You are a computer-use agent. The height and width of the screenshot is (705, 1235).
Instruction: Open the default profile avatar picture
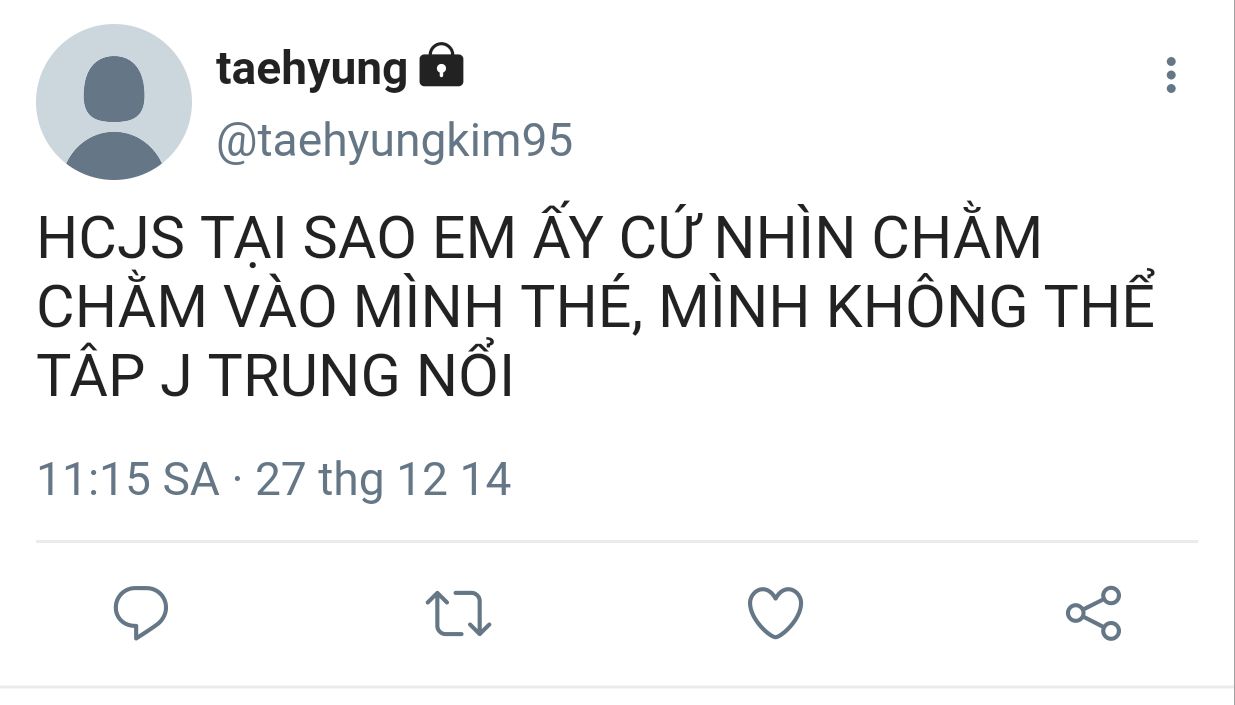113,103
